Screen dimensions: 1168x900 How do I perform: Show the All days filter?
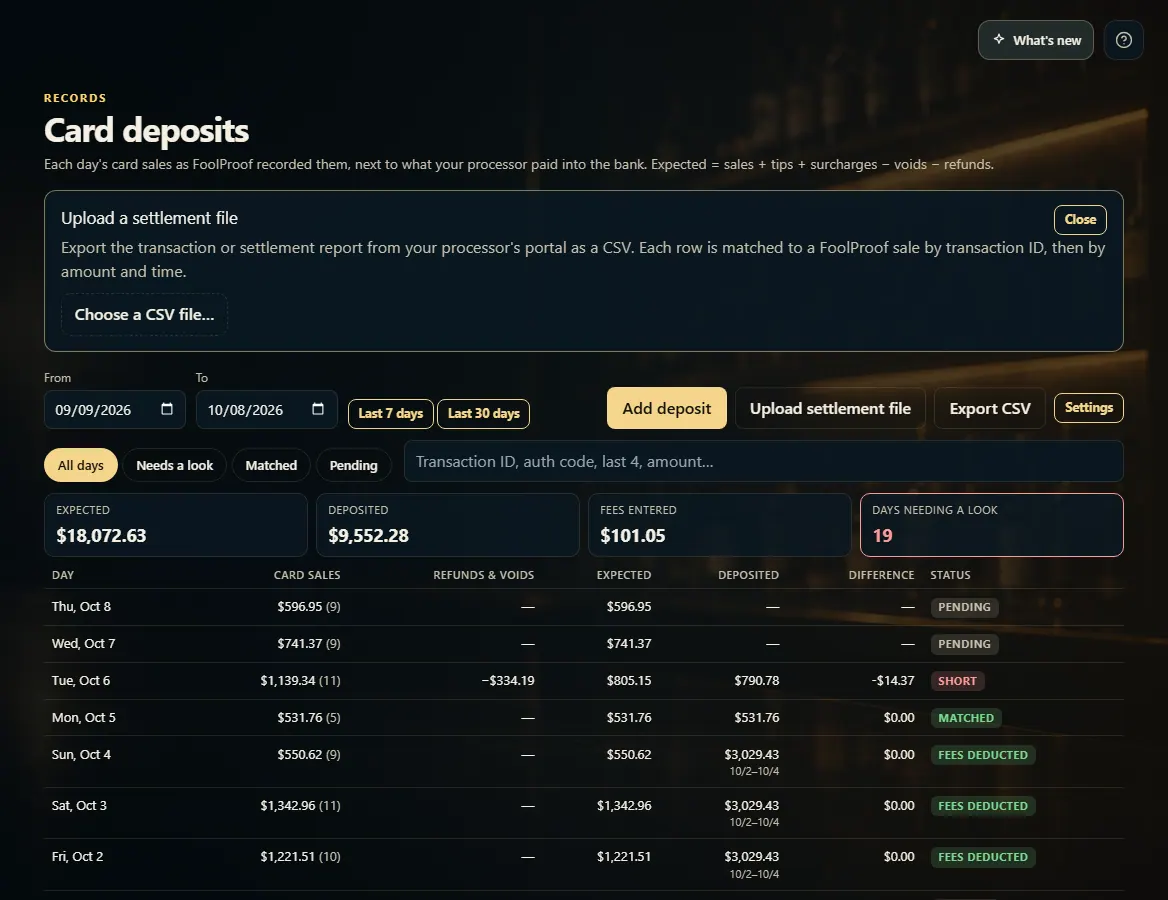tap(80, 465)
